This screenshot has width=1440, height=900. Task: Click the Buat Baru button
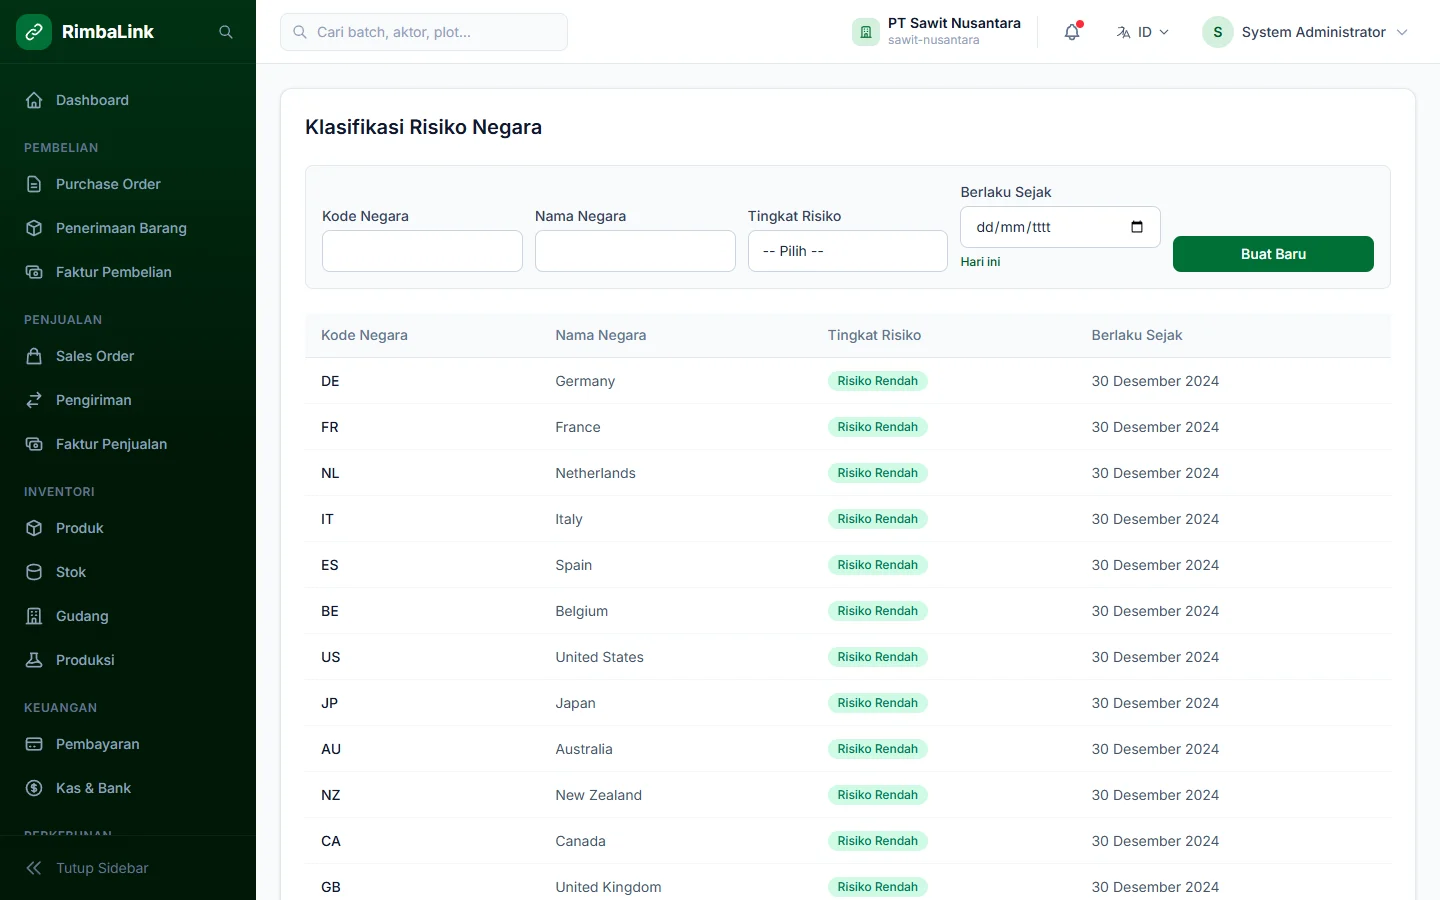pos(1273,254)
